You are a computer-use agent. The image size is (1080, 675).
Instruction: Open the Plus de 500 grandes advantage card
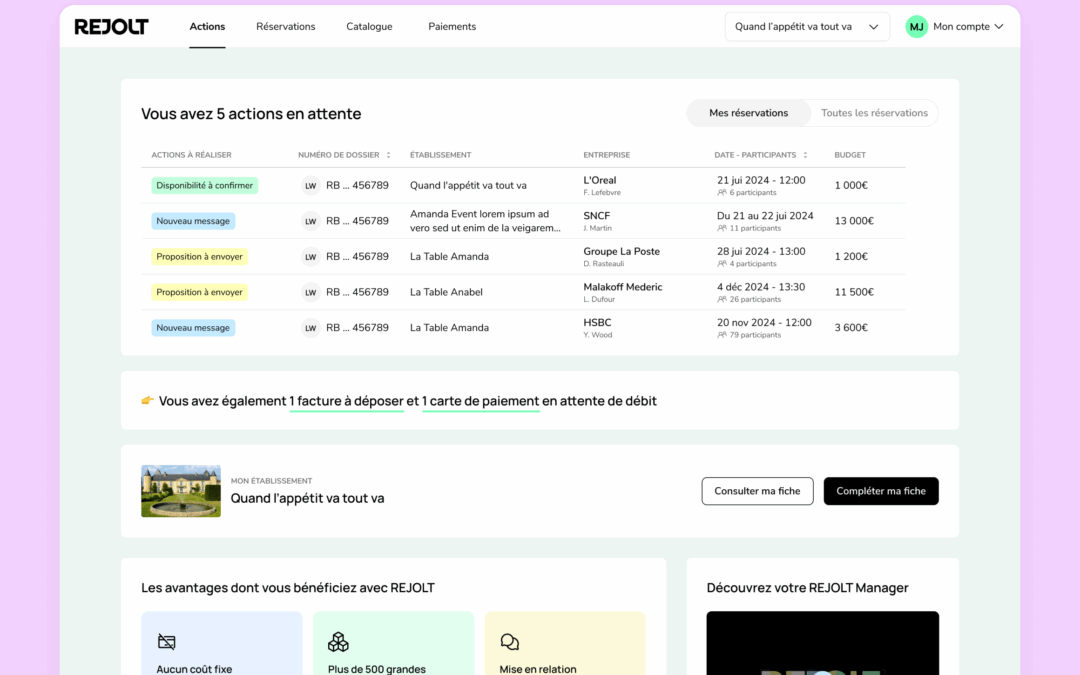(x=393, y=643)
